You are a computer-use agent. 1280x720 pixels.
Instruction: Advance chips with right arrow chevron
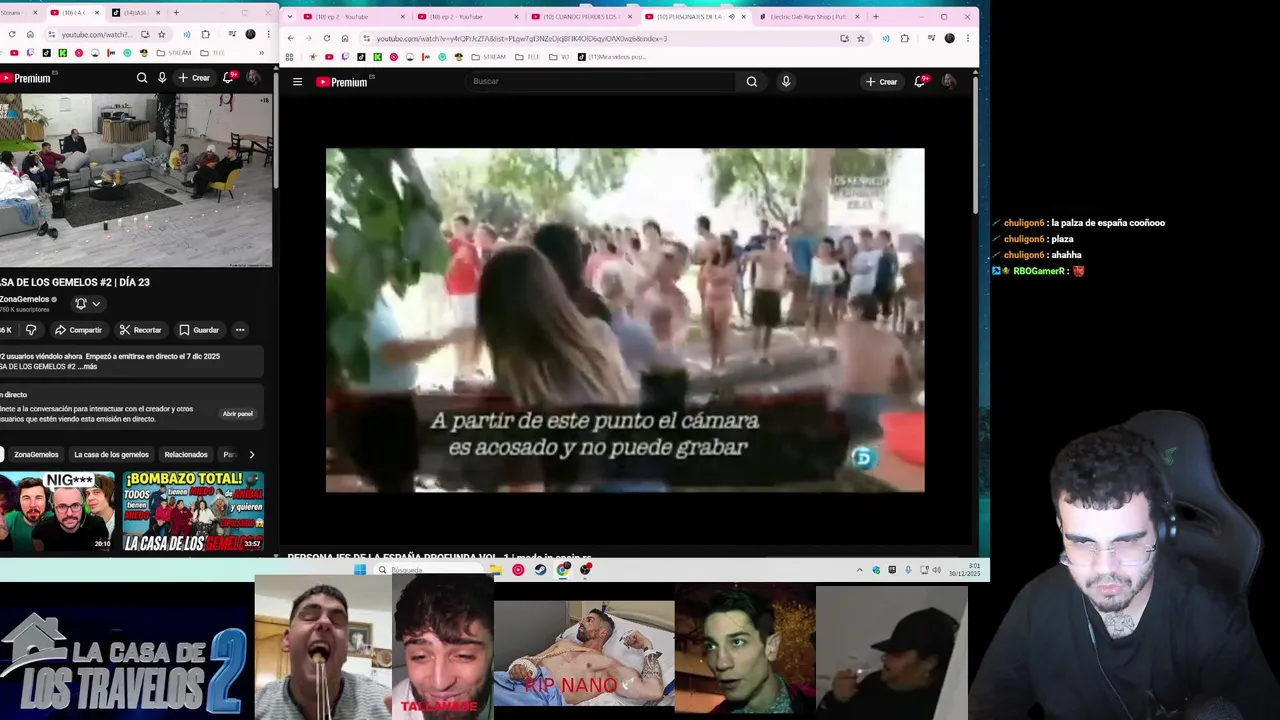[251, 454]
